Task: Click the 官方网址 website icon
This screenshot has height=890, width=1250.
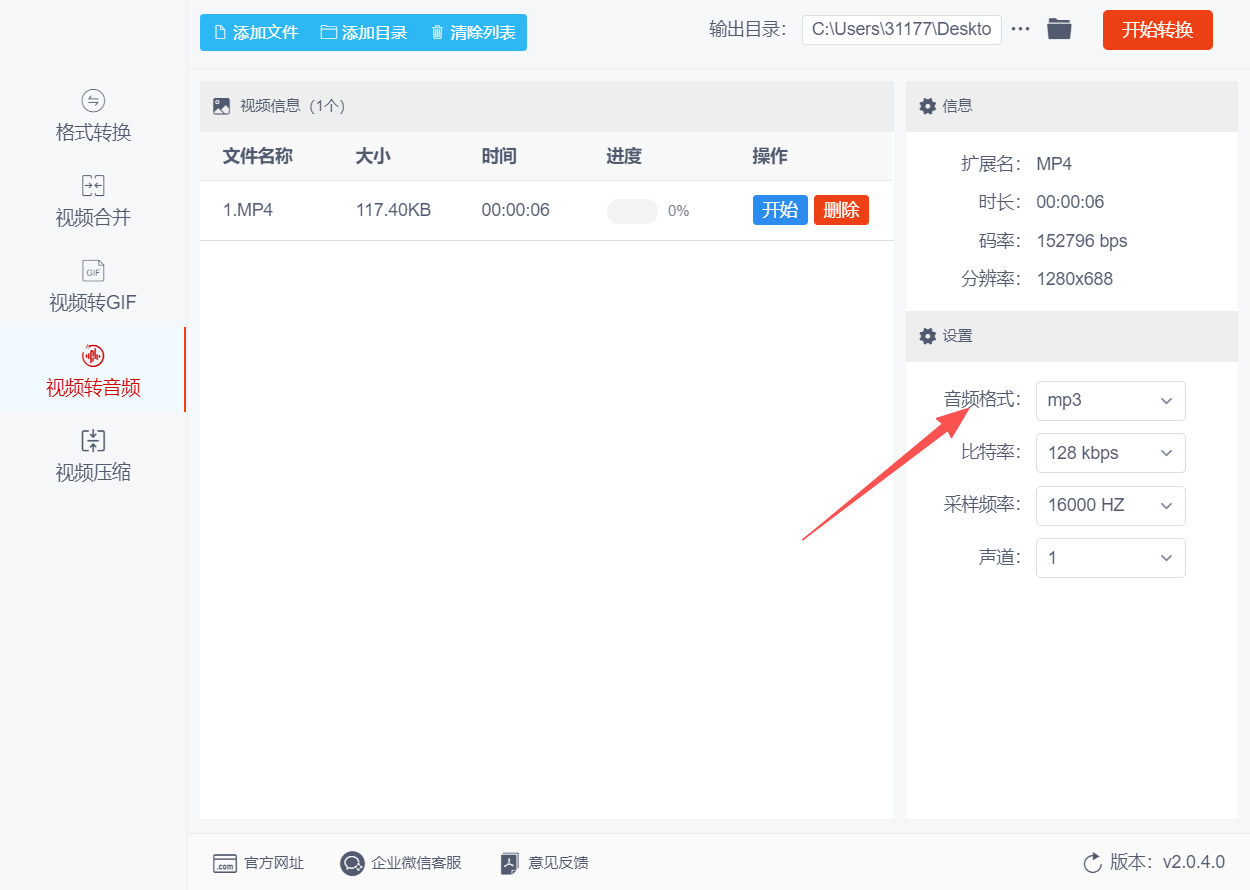Action: [x=225, y=863]
